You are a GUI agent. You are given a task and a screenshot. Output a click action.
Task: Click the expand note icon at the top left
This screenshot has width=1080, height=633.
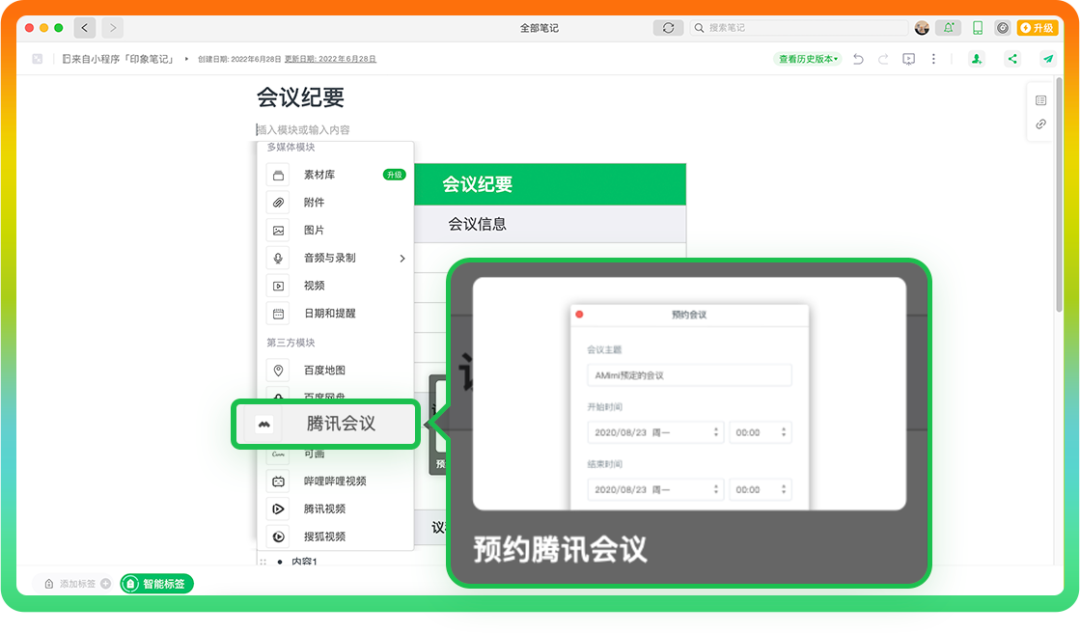(37, 59)
